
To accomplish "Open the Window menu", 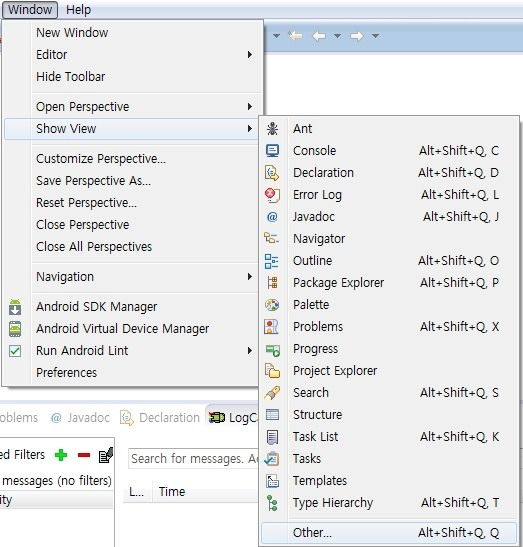I will [30, 9].
